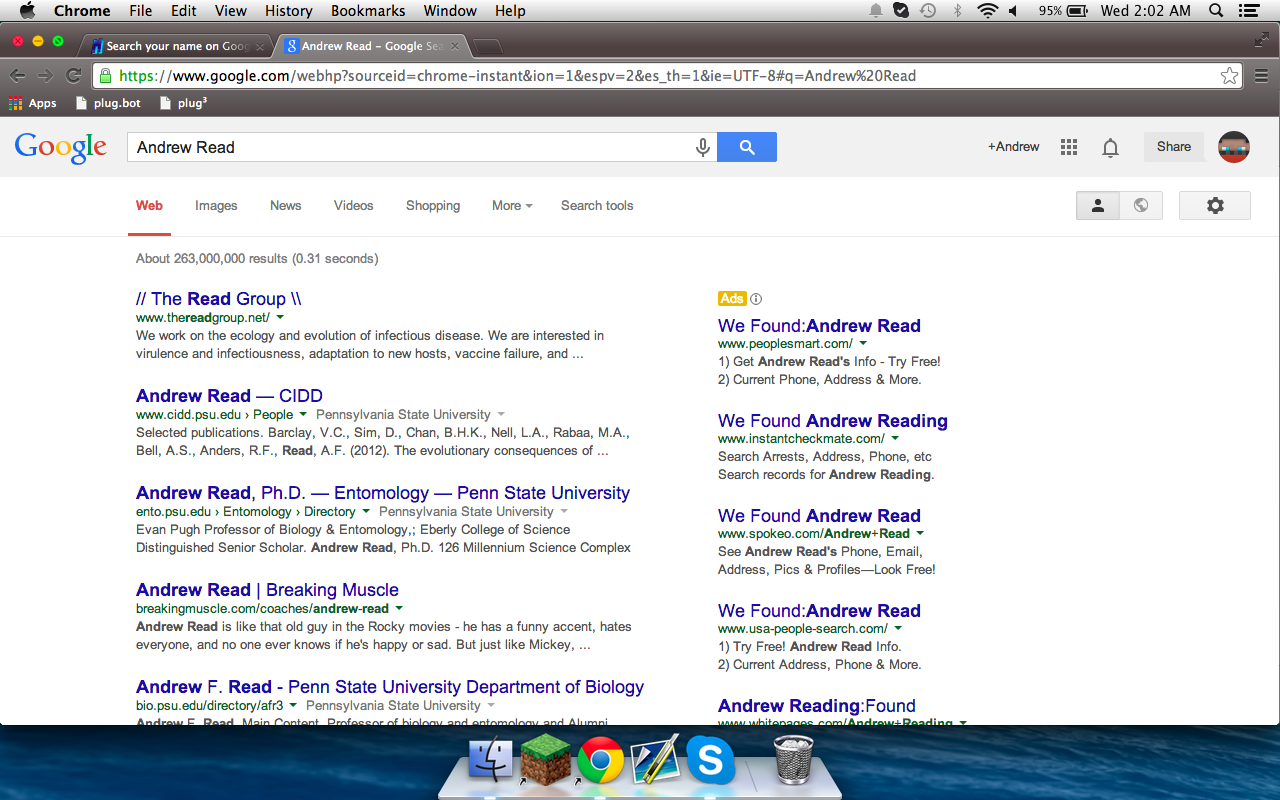Viewport: 1280px width, 800px height.
Task: Open 'Andrew Read — CIDD' result
Action: (x=229, y=396)
